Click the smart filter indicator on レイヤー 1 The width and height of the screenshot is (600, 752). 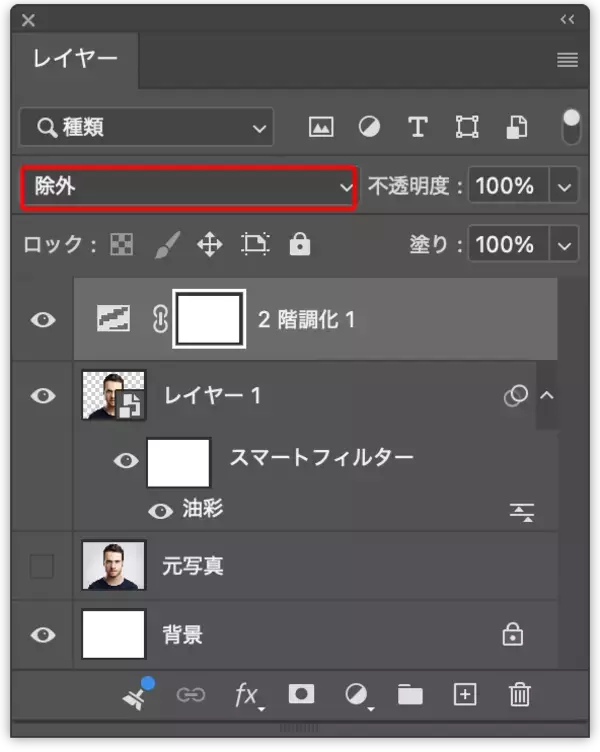pyautogui.click(x=516, y=396)
